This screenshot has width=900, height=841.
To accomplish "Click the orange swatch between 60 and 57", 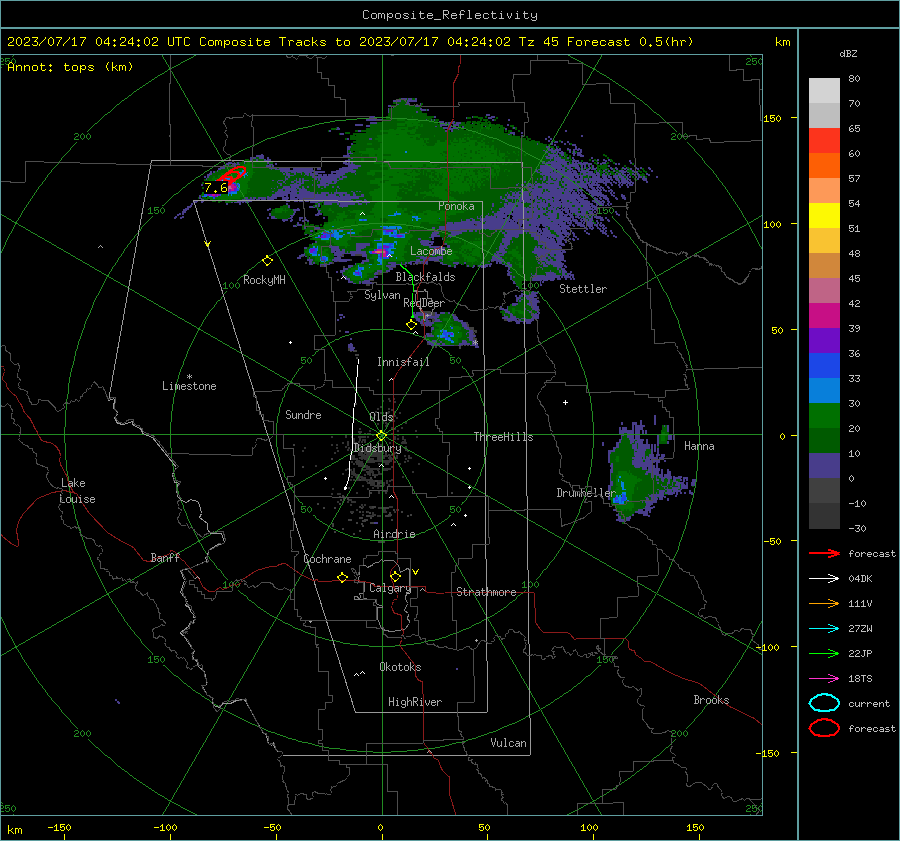I will (x=824, y=166).
